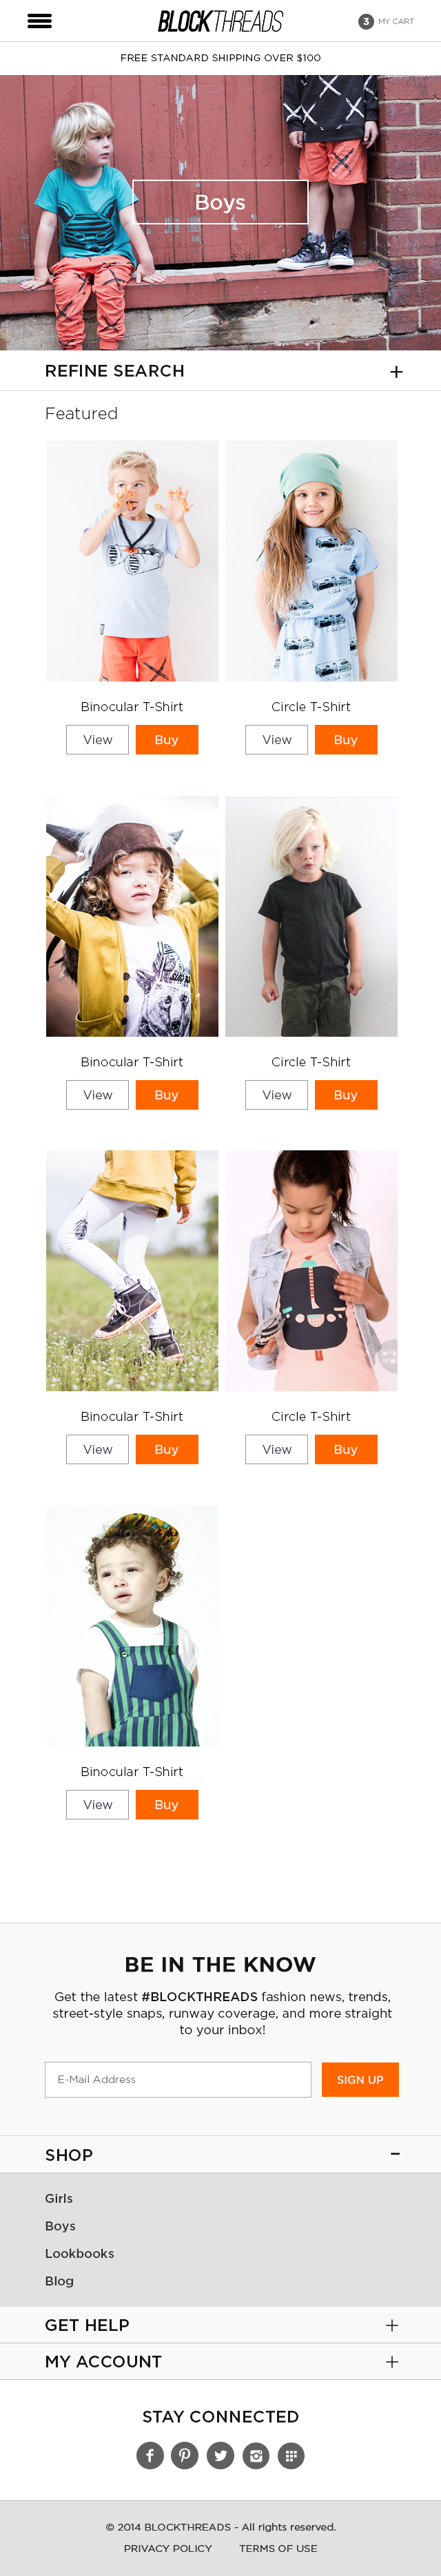
Task: Select Girls in the Shop menu
Action: tap(59, 2198)
